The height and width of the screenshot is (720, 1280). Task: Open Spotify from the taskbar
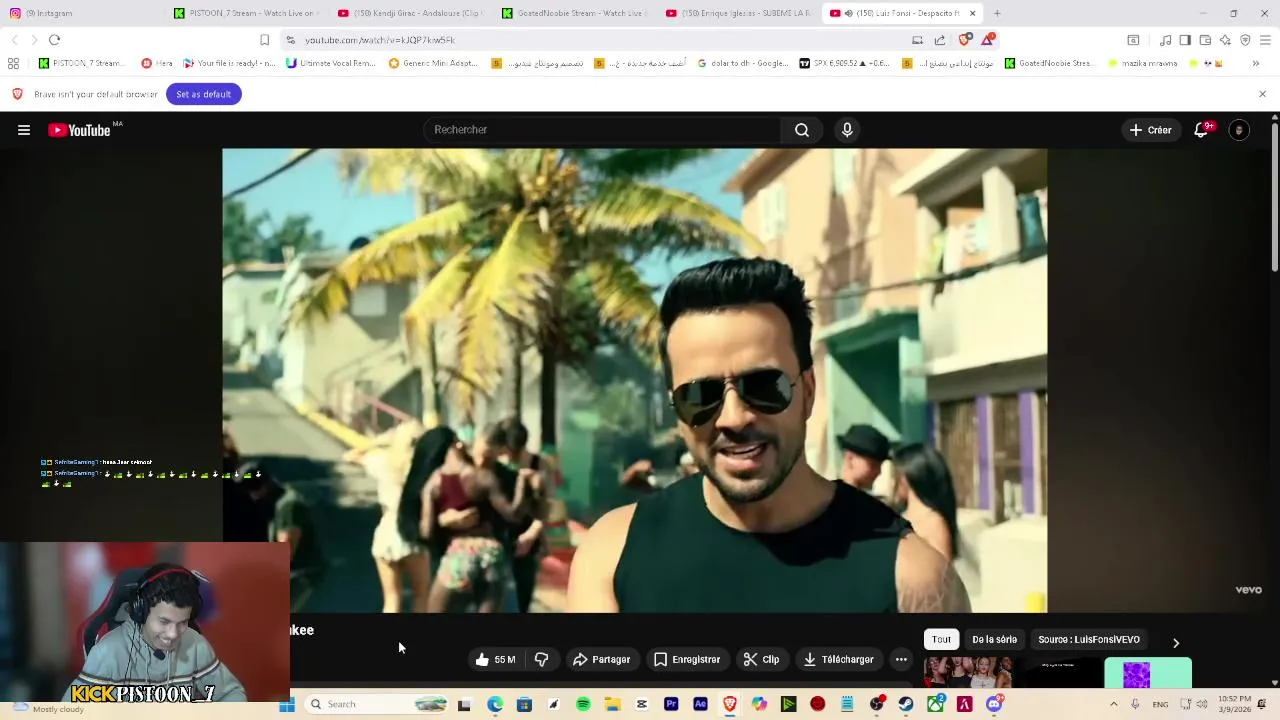click(x=583, y=704)
